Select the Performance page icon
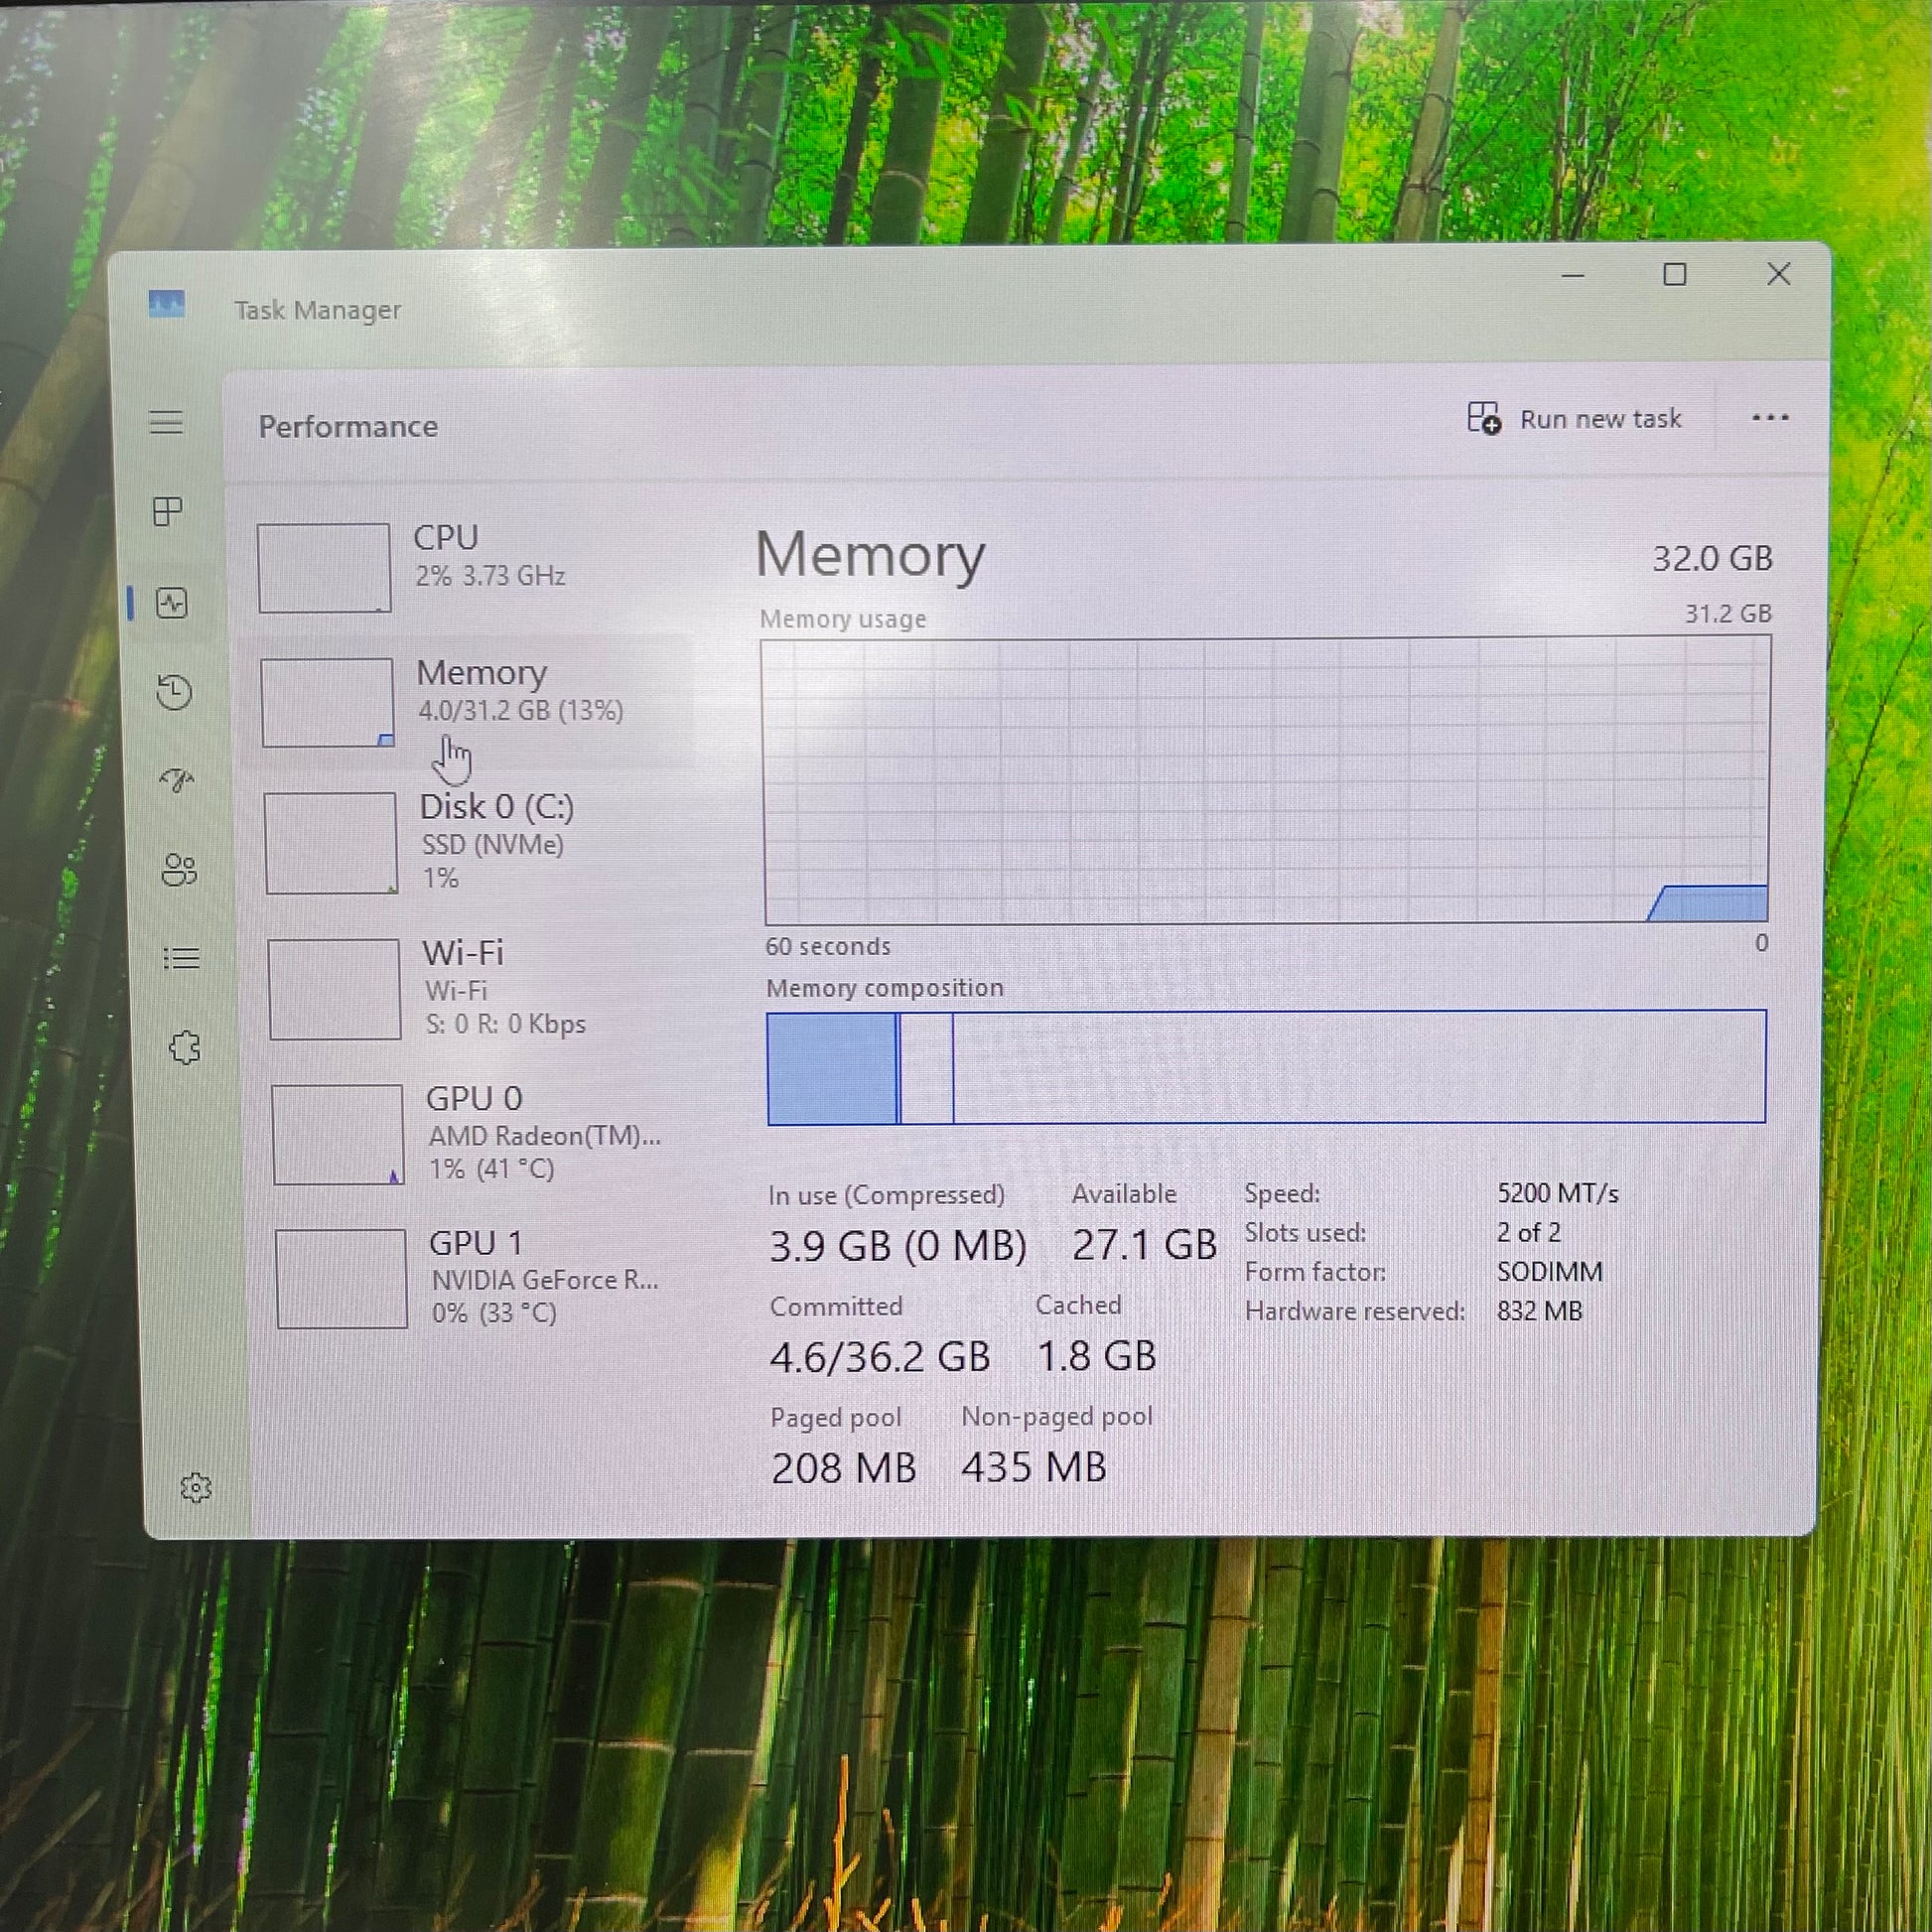Screen dimensions: 1932x1932 point(172,603)
